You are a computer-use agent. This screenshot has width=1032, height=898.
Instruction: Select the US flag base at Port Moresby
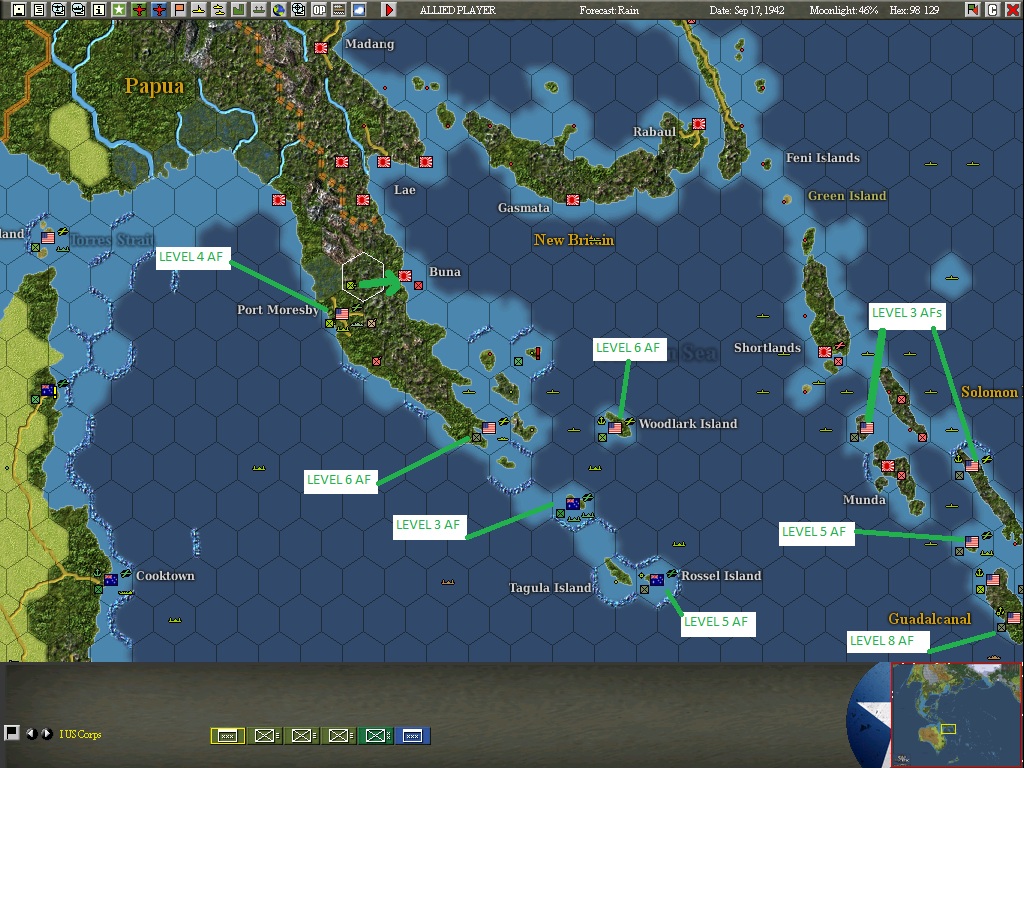342,314
